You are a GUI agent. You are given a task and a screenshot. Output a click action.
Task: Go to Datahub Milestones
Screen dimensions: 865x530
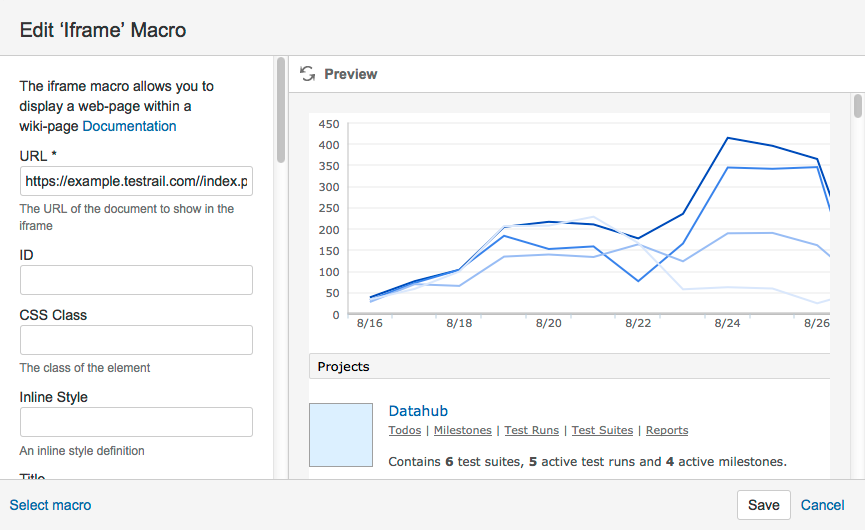click(462, 430)
